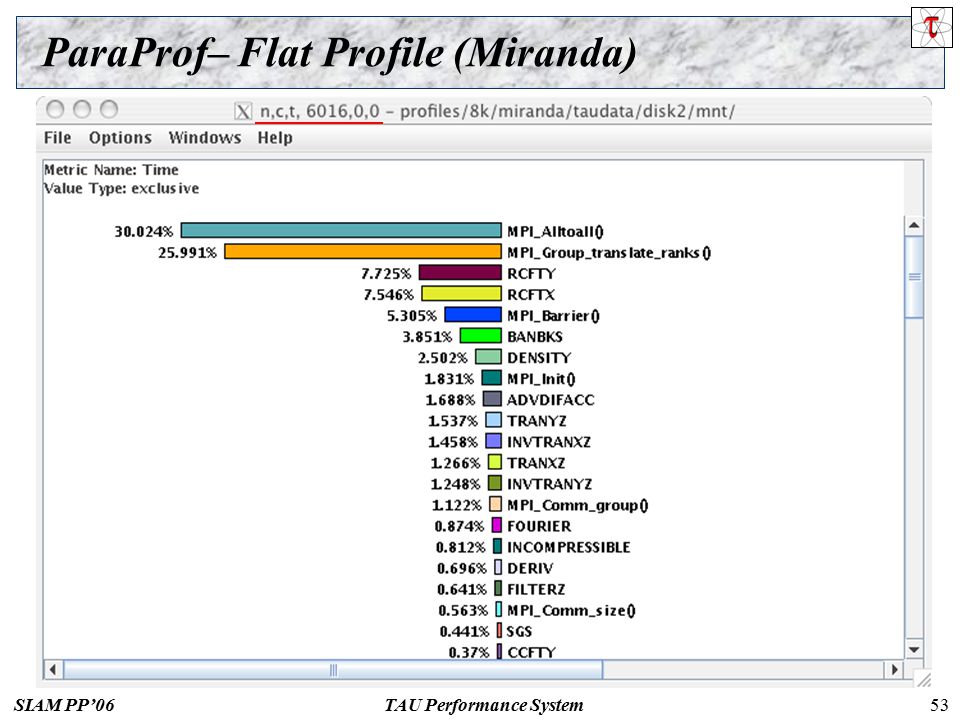Click the MPI_Barrier() blue bar
Viewport: 960px width, 720px height.
pyautogui.click(x=473, y=315)
